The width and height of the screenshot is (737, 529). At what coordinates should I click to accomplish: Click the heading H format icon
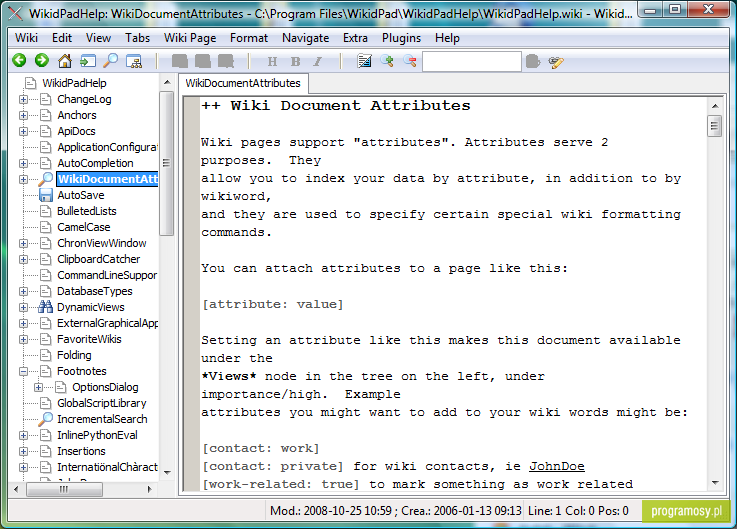click(x=272, y=61)
